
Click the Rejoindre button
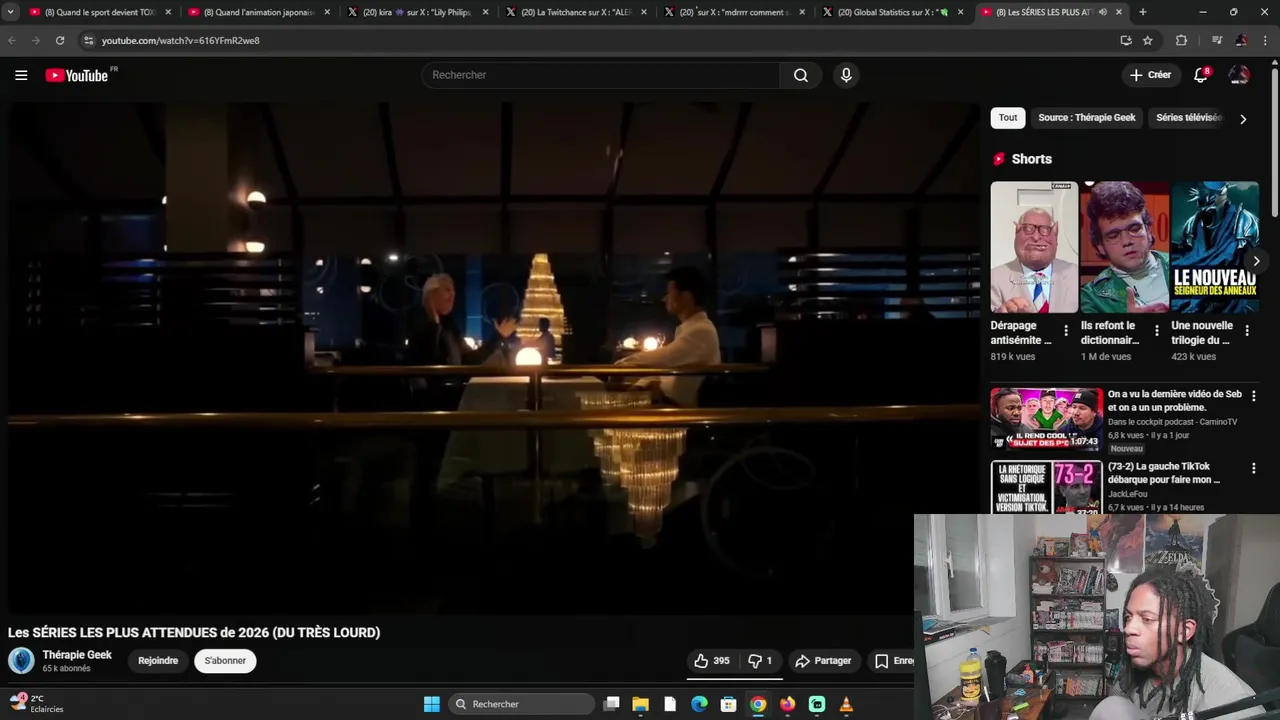pos(158,661)
